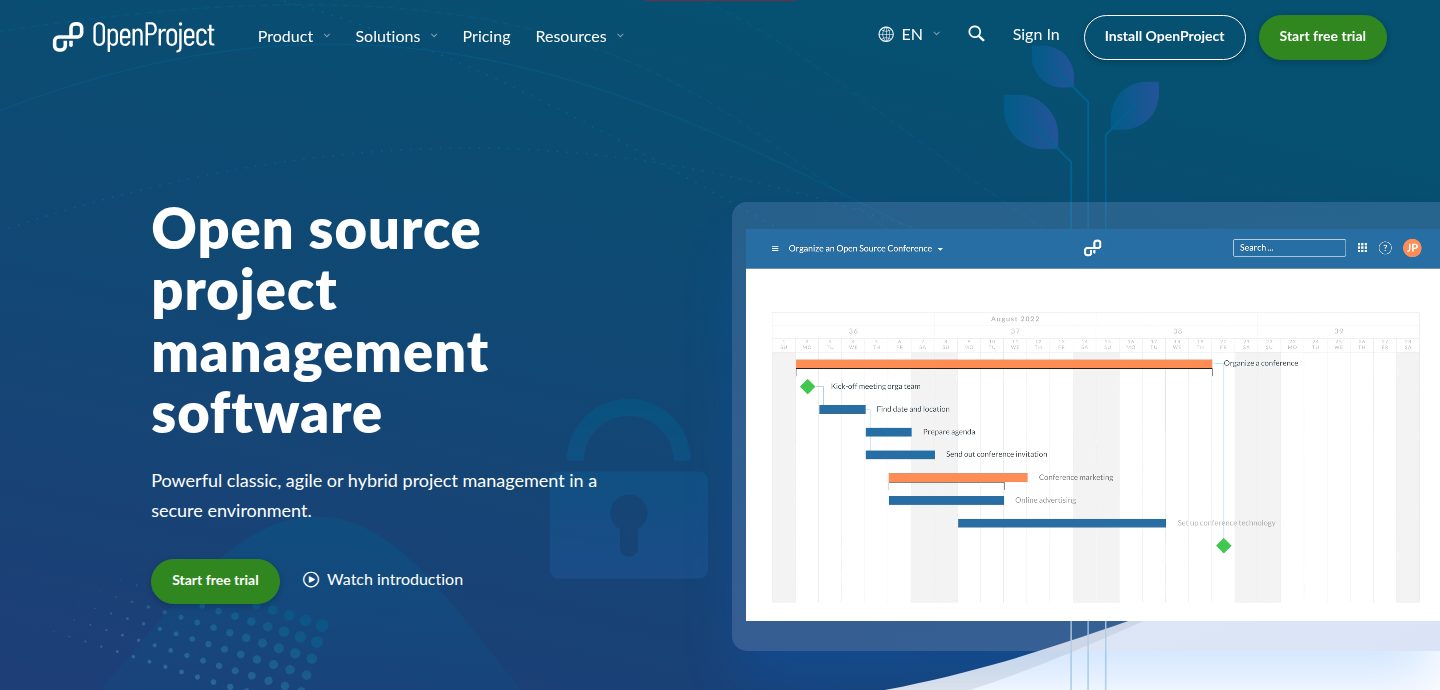Viewport: 1440px width, 690px height.
Task: Open the search magnifier icon in the navbar
Action: coord(977,34)
